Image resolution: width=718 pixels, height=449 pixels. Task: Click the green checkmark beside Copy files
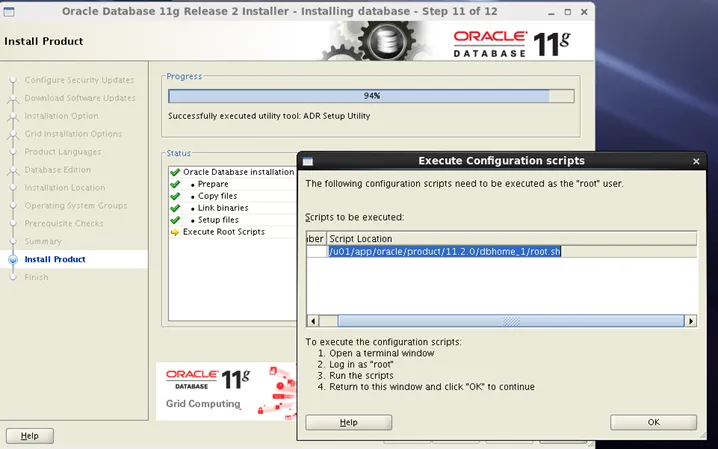(x=175, y=196)
